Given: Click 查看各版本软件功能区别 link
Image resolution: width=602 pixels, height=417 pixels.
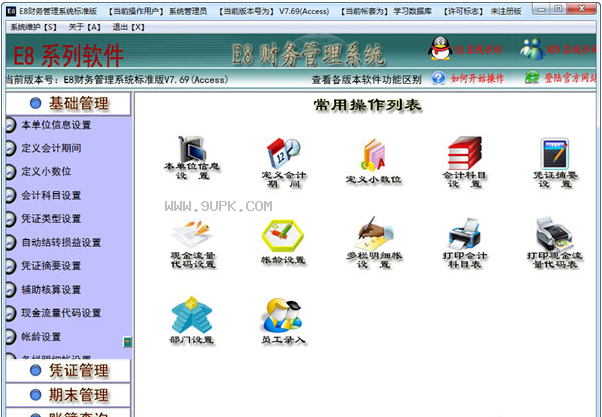Looking at the screenshot, I should (367, 80).
